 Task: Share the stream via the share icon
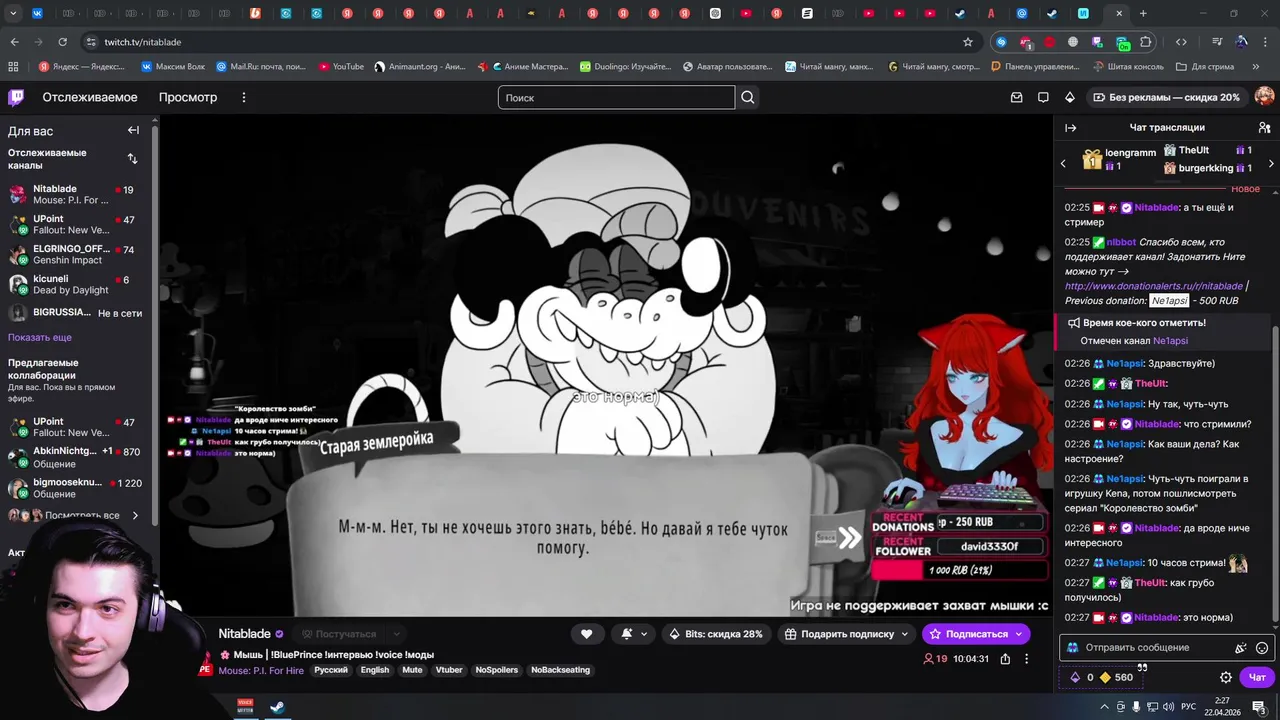(x=1005, y=659)
